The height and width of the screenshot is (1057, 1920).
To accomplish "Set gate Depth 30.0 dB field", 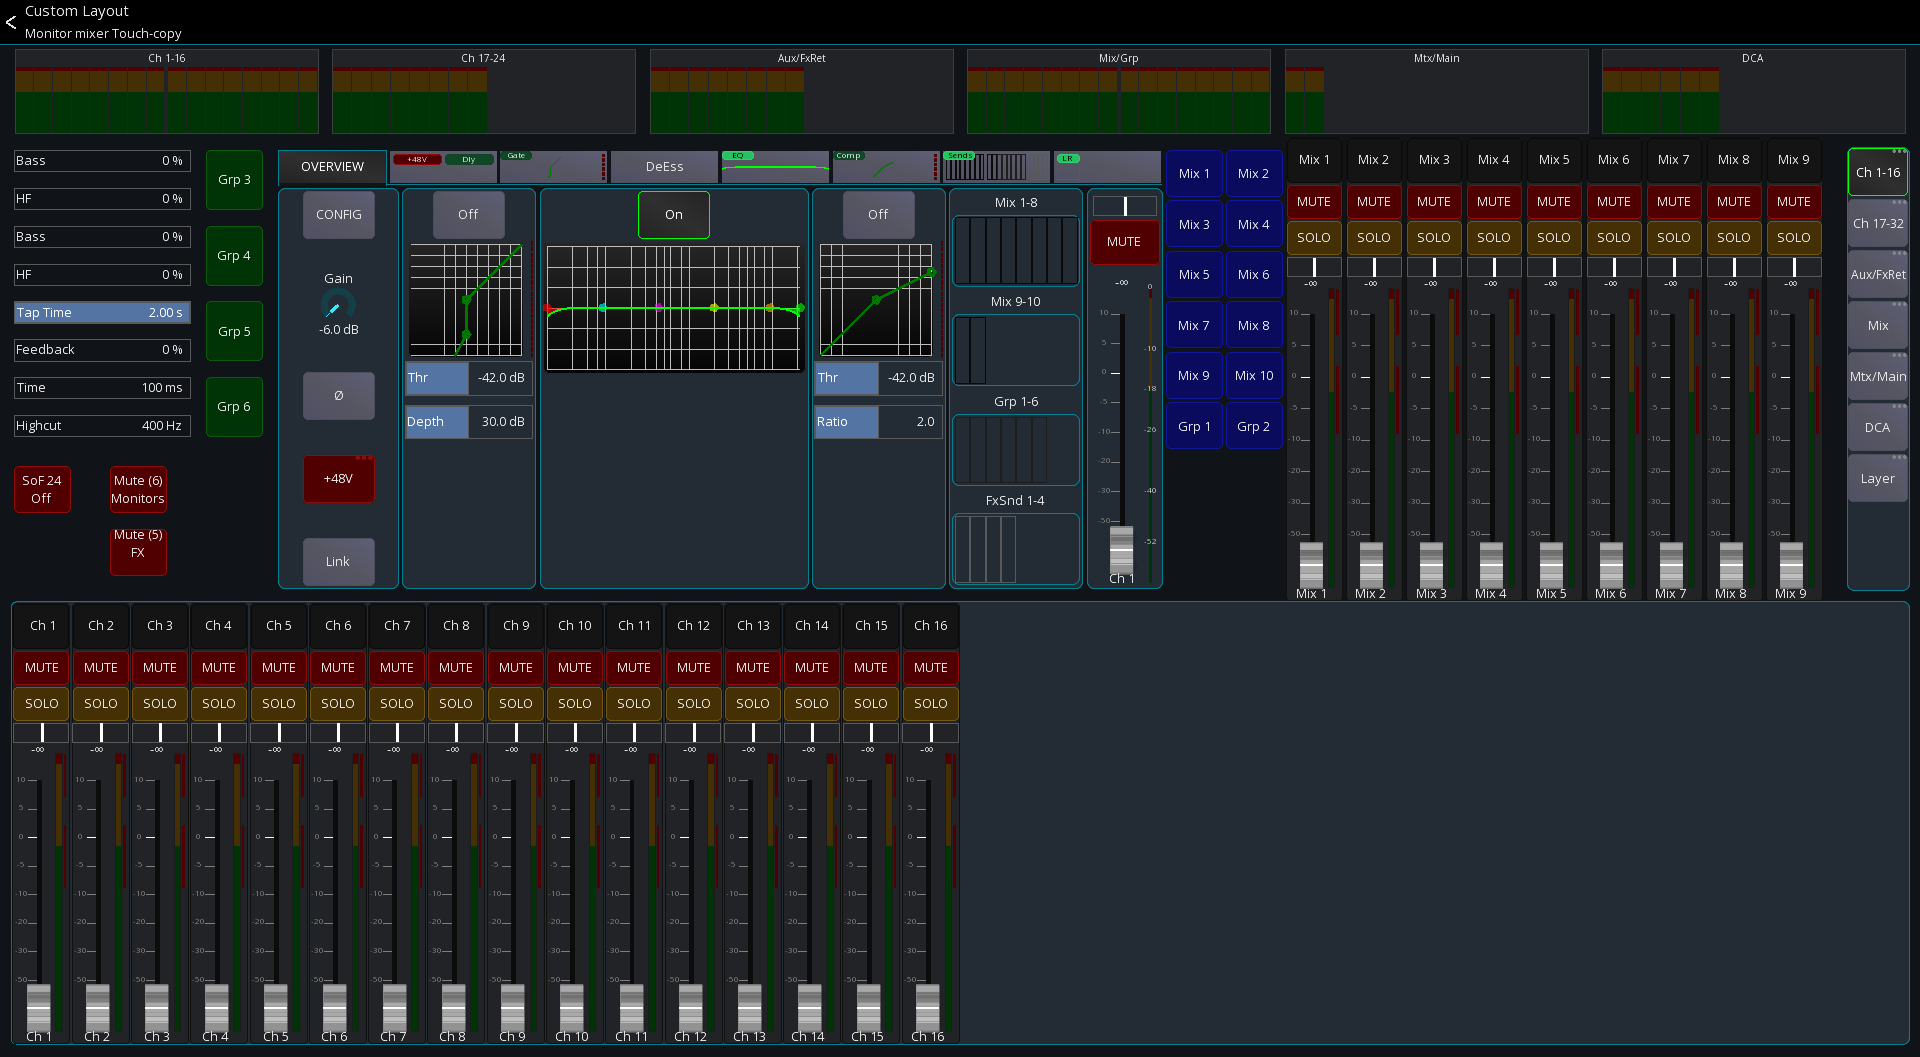I will click(468, 422).
